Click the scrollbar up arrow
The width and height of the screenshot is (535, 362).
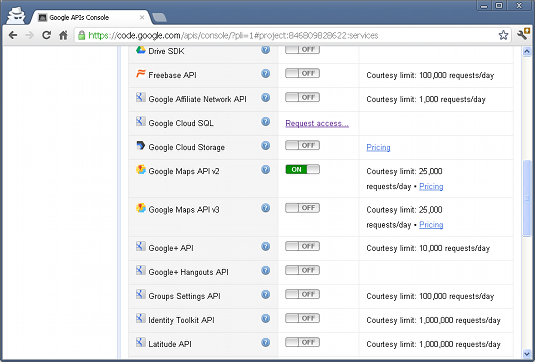click(527, 52)
